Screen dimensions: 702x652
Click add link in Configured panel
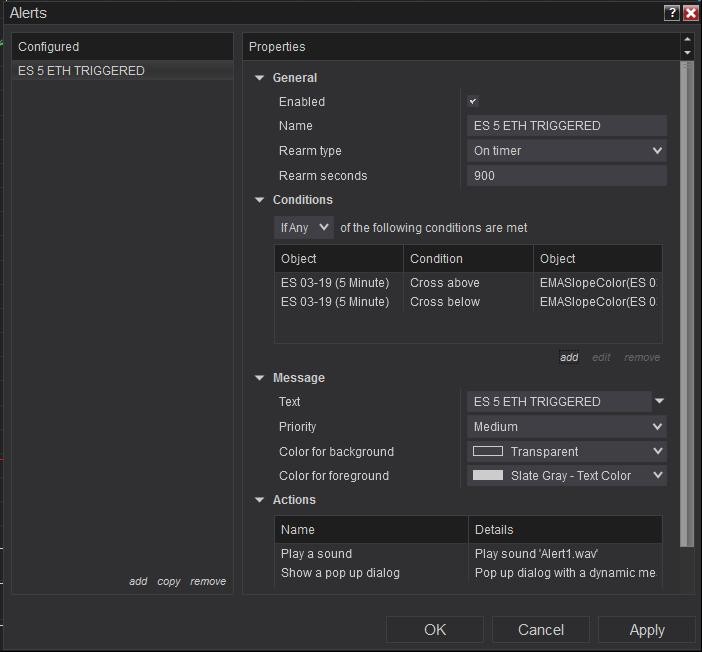pos(138,581)
